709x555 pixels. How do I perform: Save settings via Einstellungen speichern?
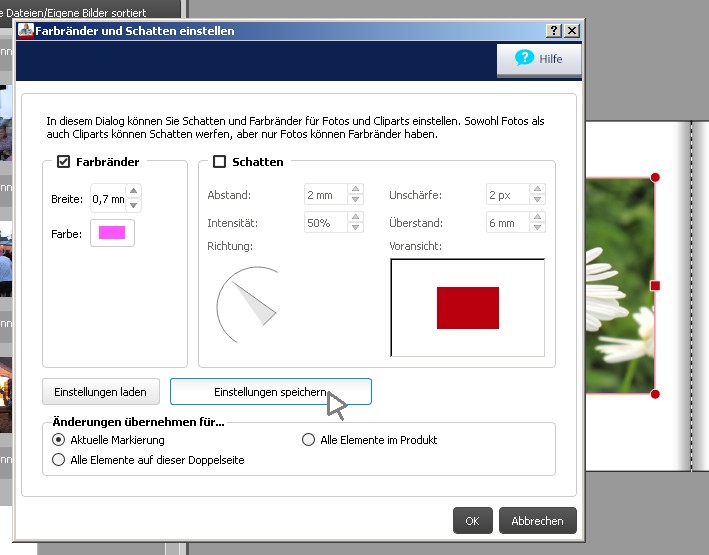270,392
